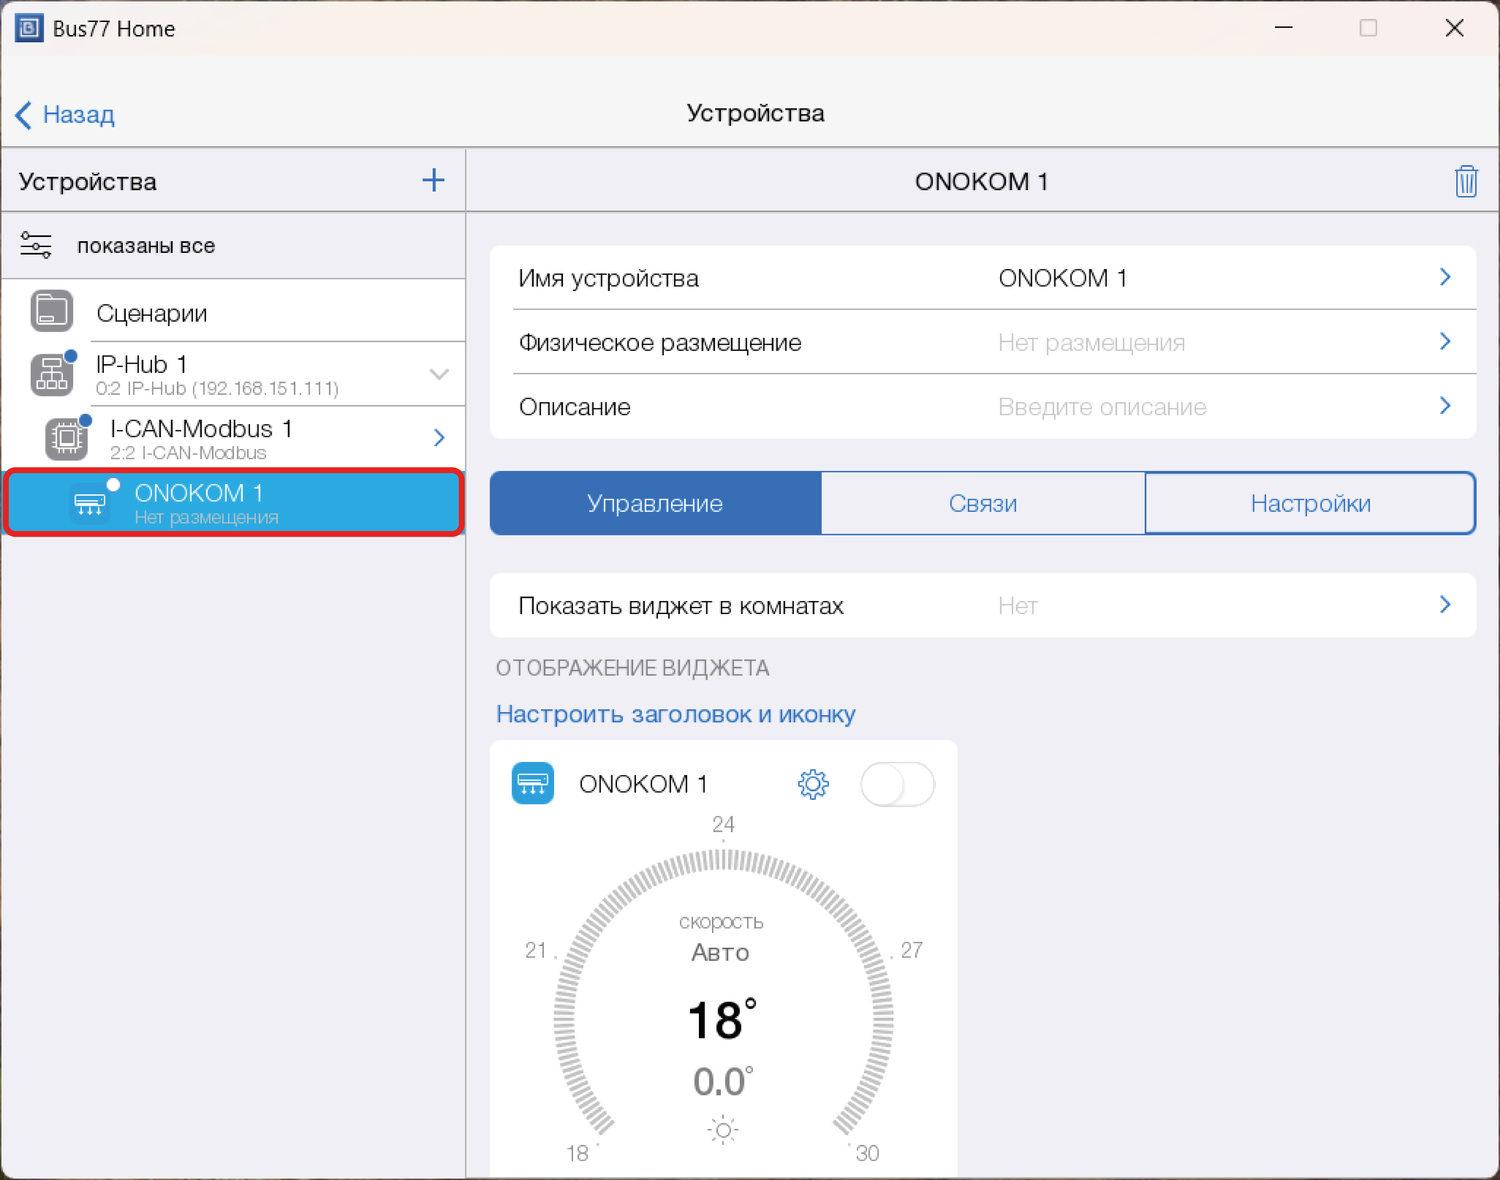
Task: Open the device filter sliders icon
Action: pos(36,245)
